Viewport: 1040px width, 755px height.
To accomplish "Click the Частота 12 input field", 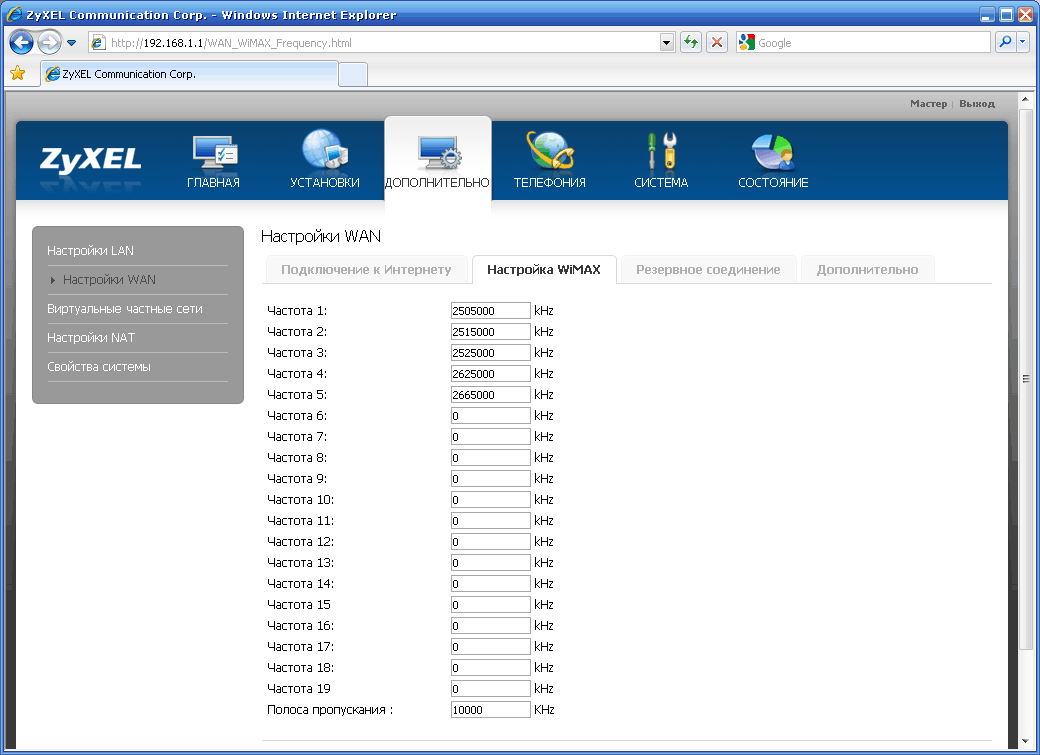I will pyautogui.click(x=490, y=541).
